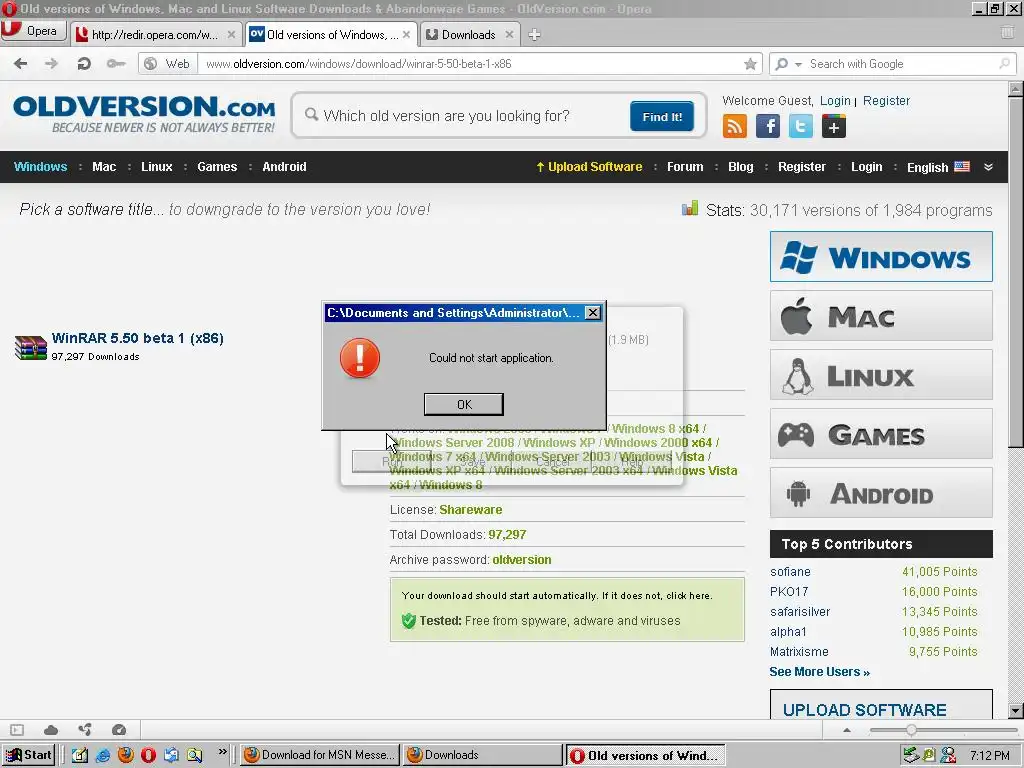
Task: Open contributor sofiane
Action: click(x=790, y=571)
